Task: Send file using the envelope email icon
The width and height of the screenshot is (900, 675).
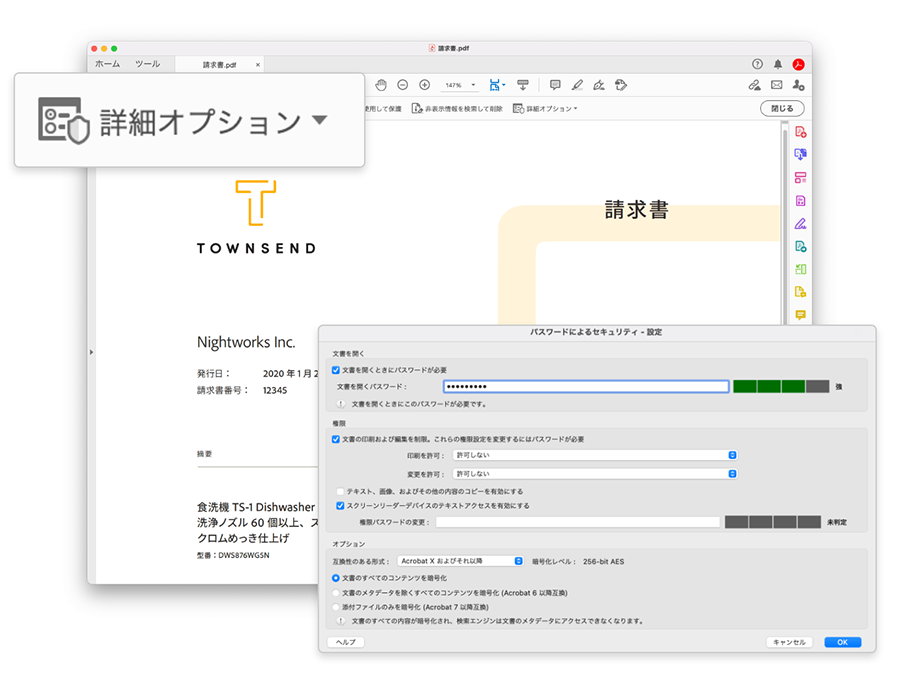Action: click(776, 85)
